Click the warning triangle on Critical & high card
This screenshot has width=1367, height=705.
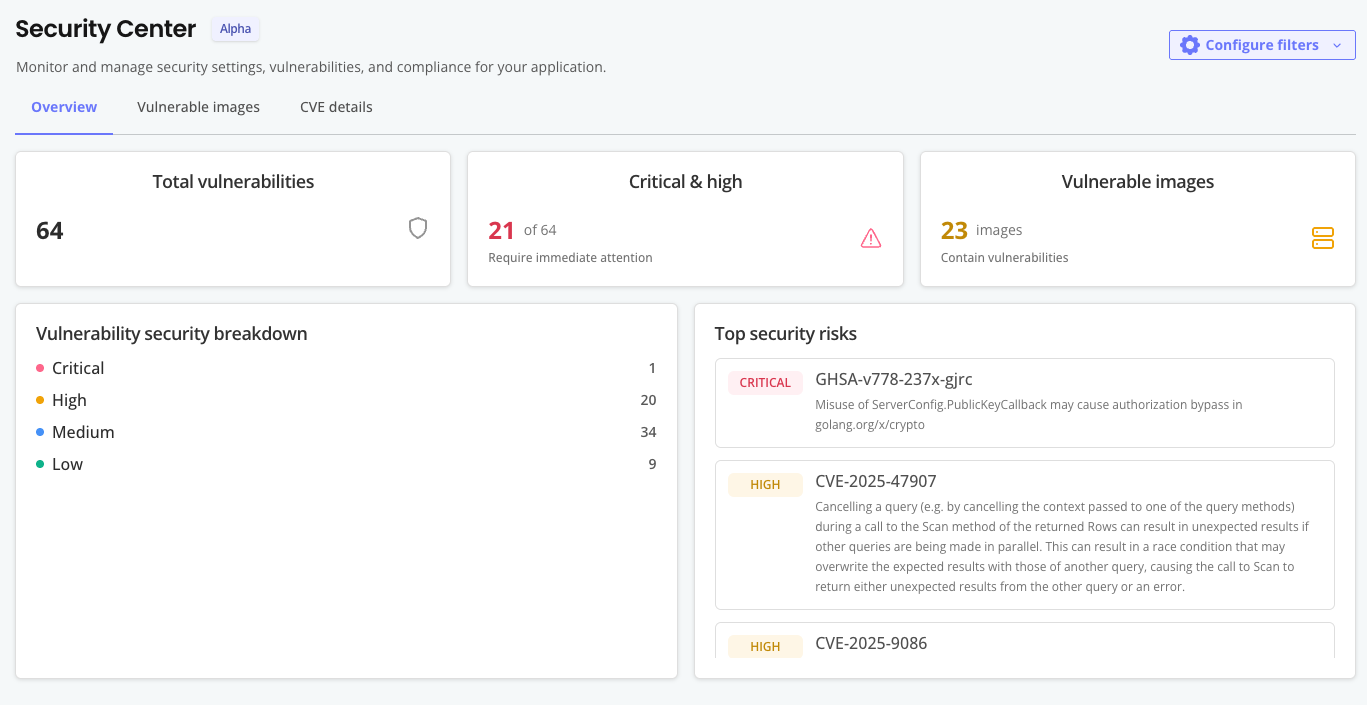[x=871, y=238]
